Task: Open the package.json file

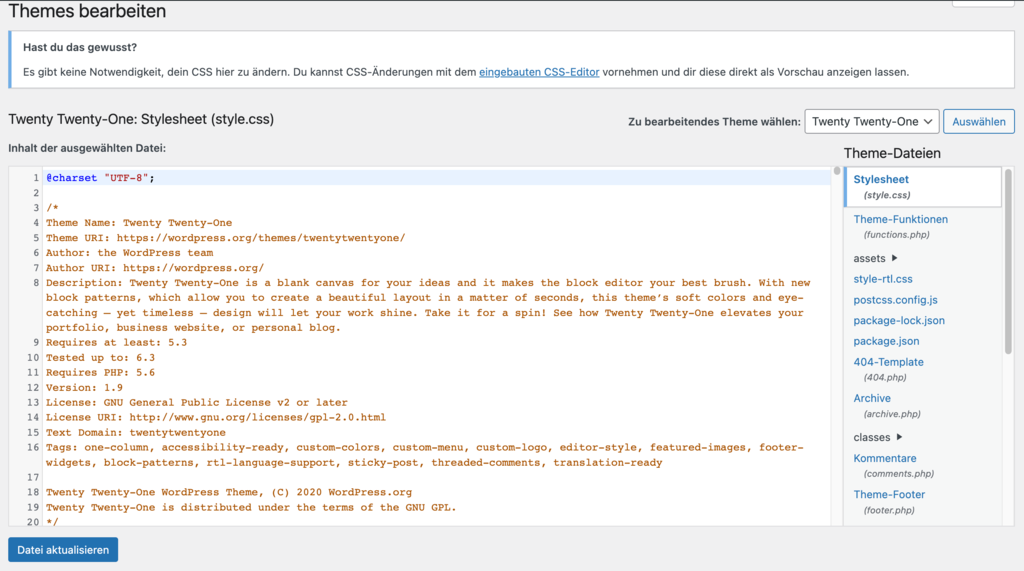Action: pyautogui.click(x=886, y=341)
